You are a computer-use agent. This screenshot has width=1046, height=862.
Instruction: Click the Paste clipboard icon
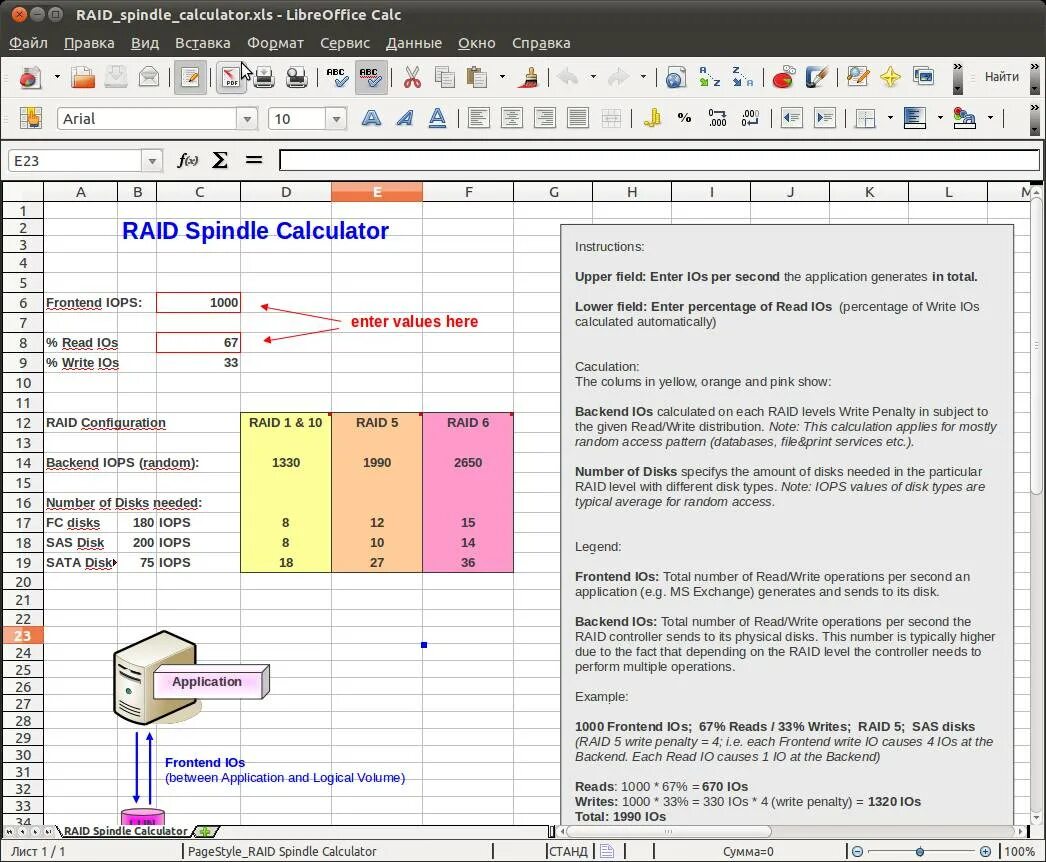pos(477,77)
